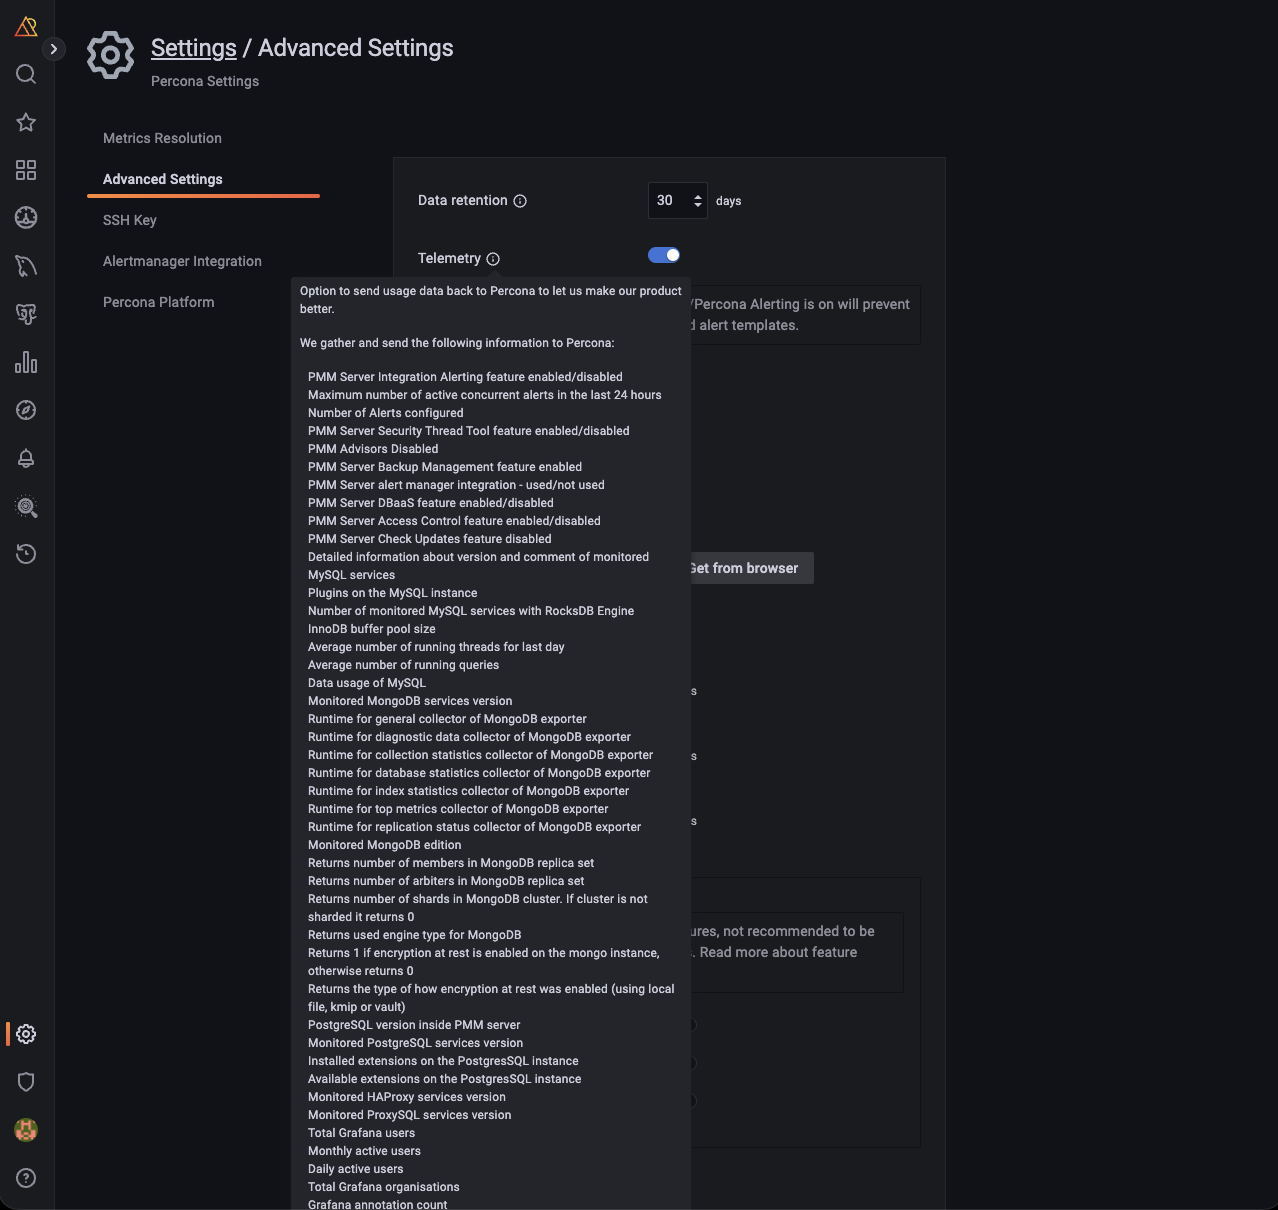Screen dimensions: 1278x1210
Task: Open the search magnifier in sidebar
Action: pos(26,74)
